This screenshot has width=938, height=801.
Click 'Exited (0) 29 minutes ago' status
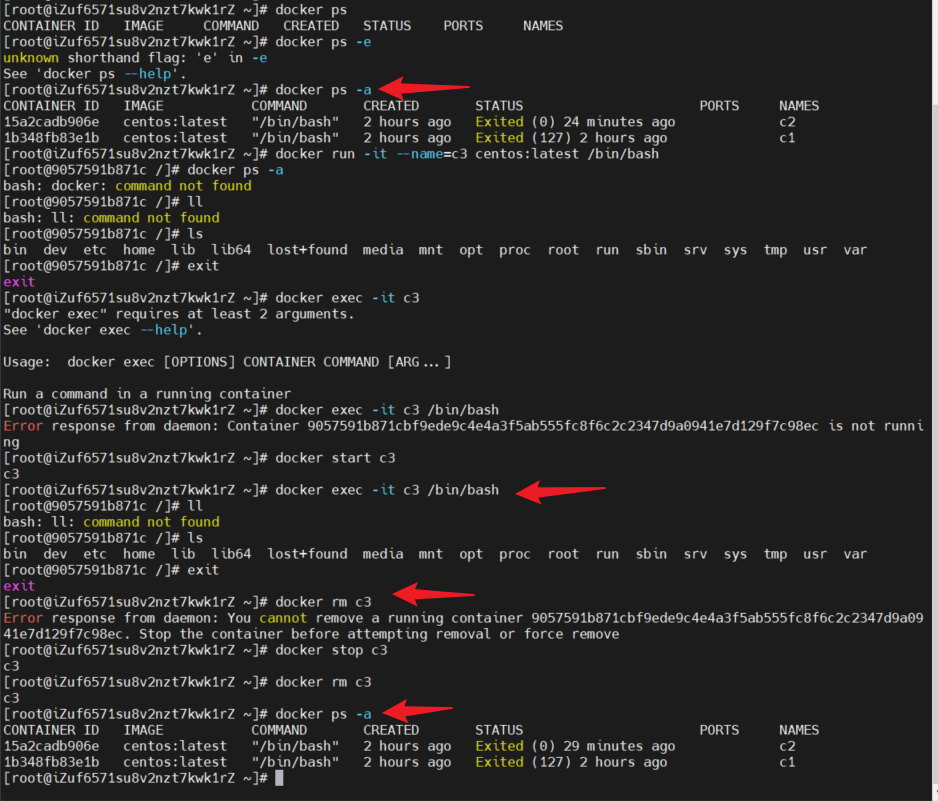click(x=575, y=747)
